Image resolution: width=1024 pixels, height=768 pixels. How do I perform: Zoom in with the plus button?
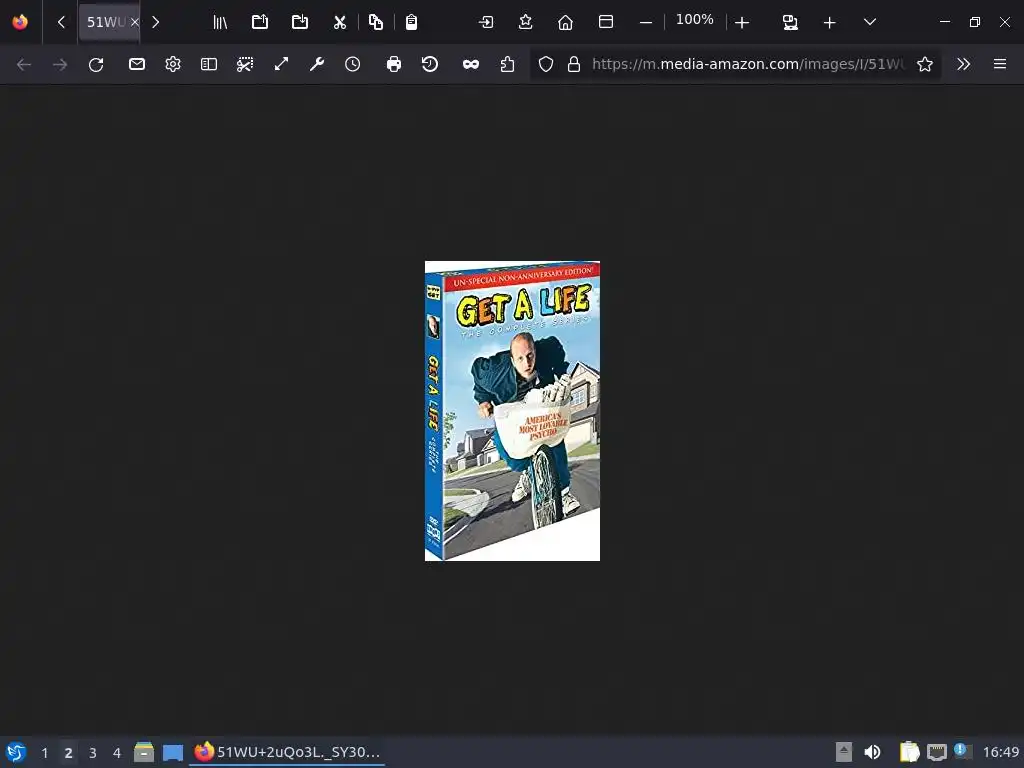click(742, 23)
